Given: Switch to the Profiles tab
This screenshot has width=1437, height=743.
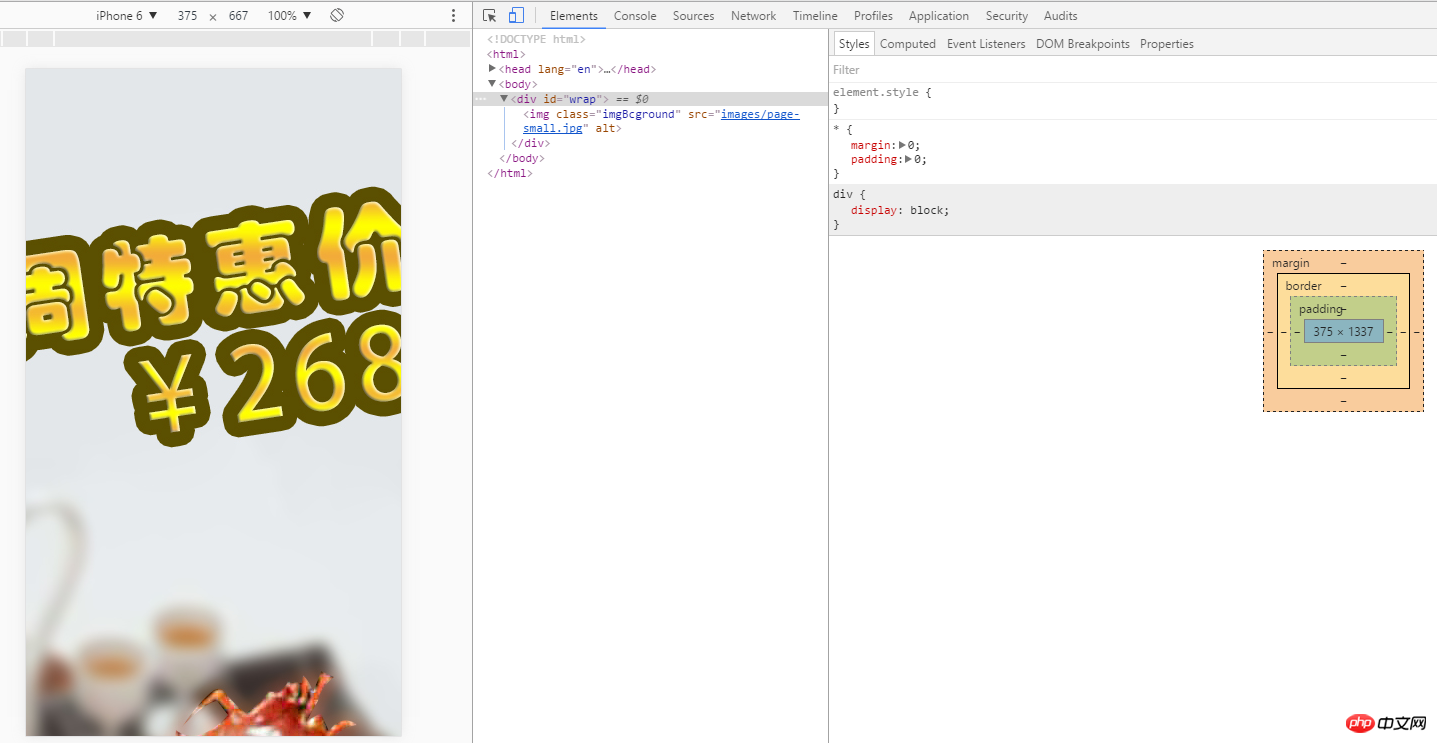Looking at the screenshot, I should tap(873, 15).
